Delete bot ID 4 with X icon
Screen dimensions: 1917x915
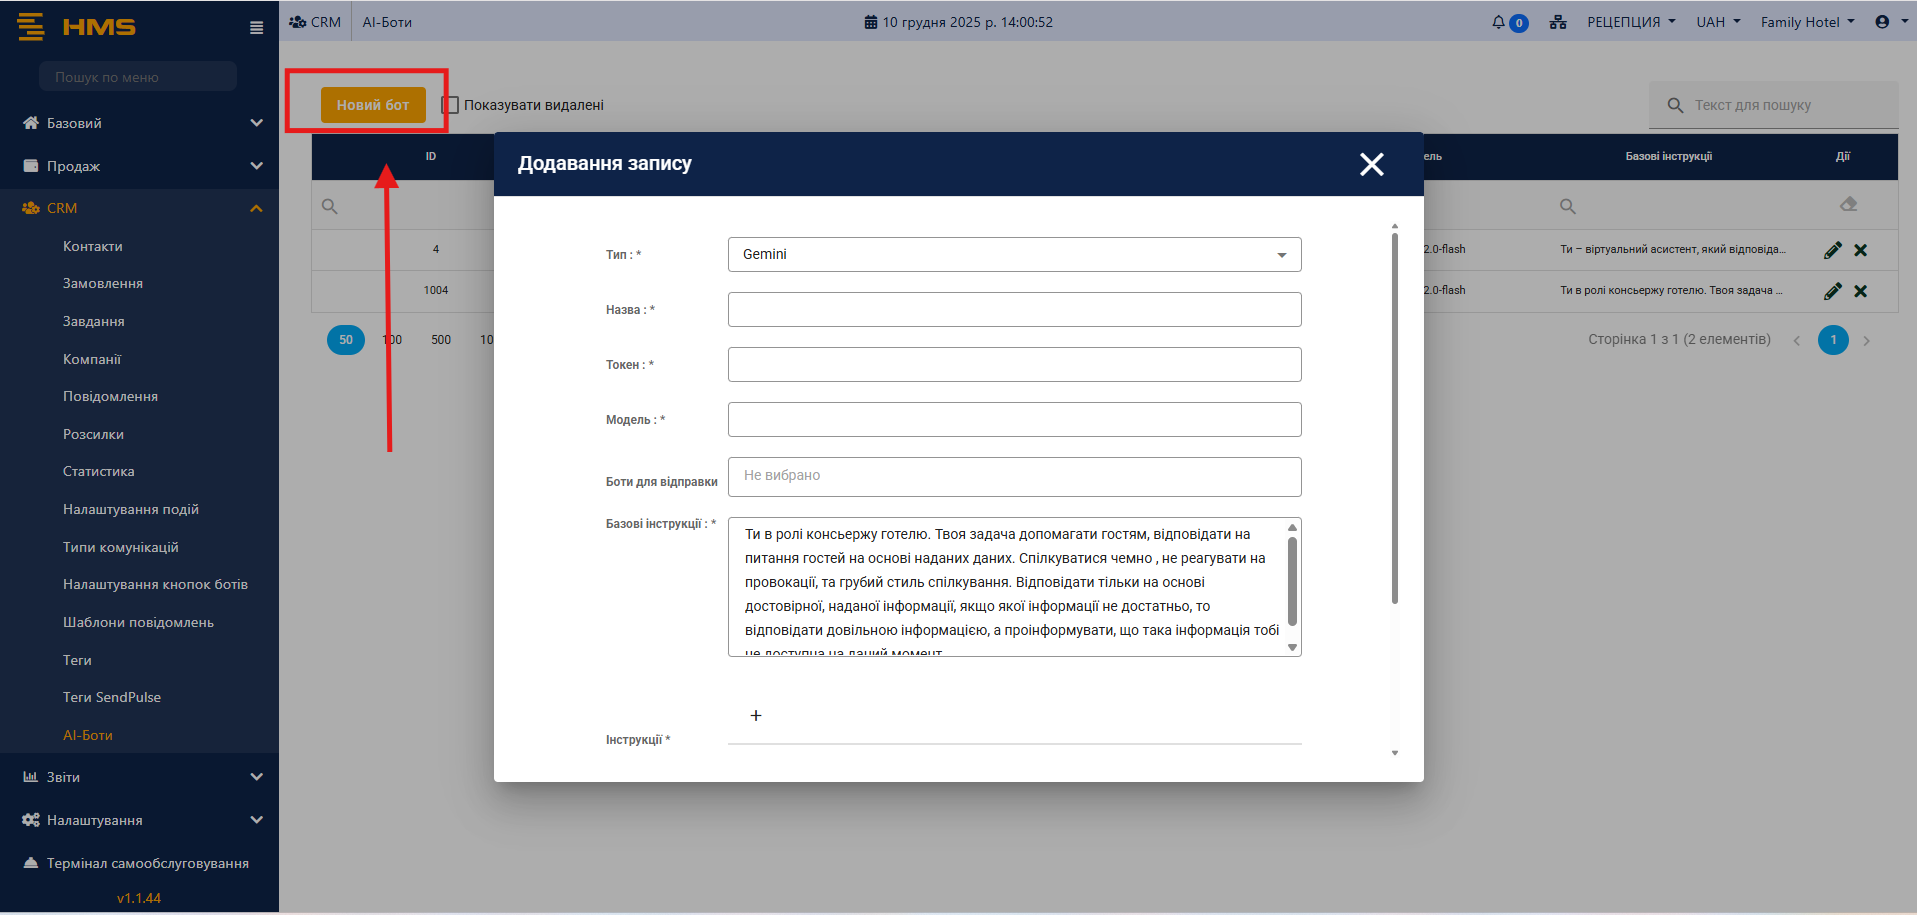point(1860,250)
